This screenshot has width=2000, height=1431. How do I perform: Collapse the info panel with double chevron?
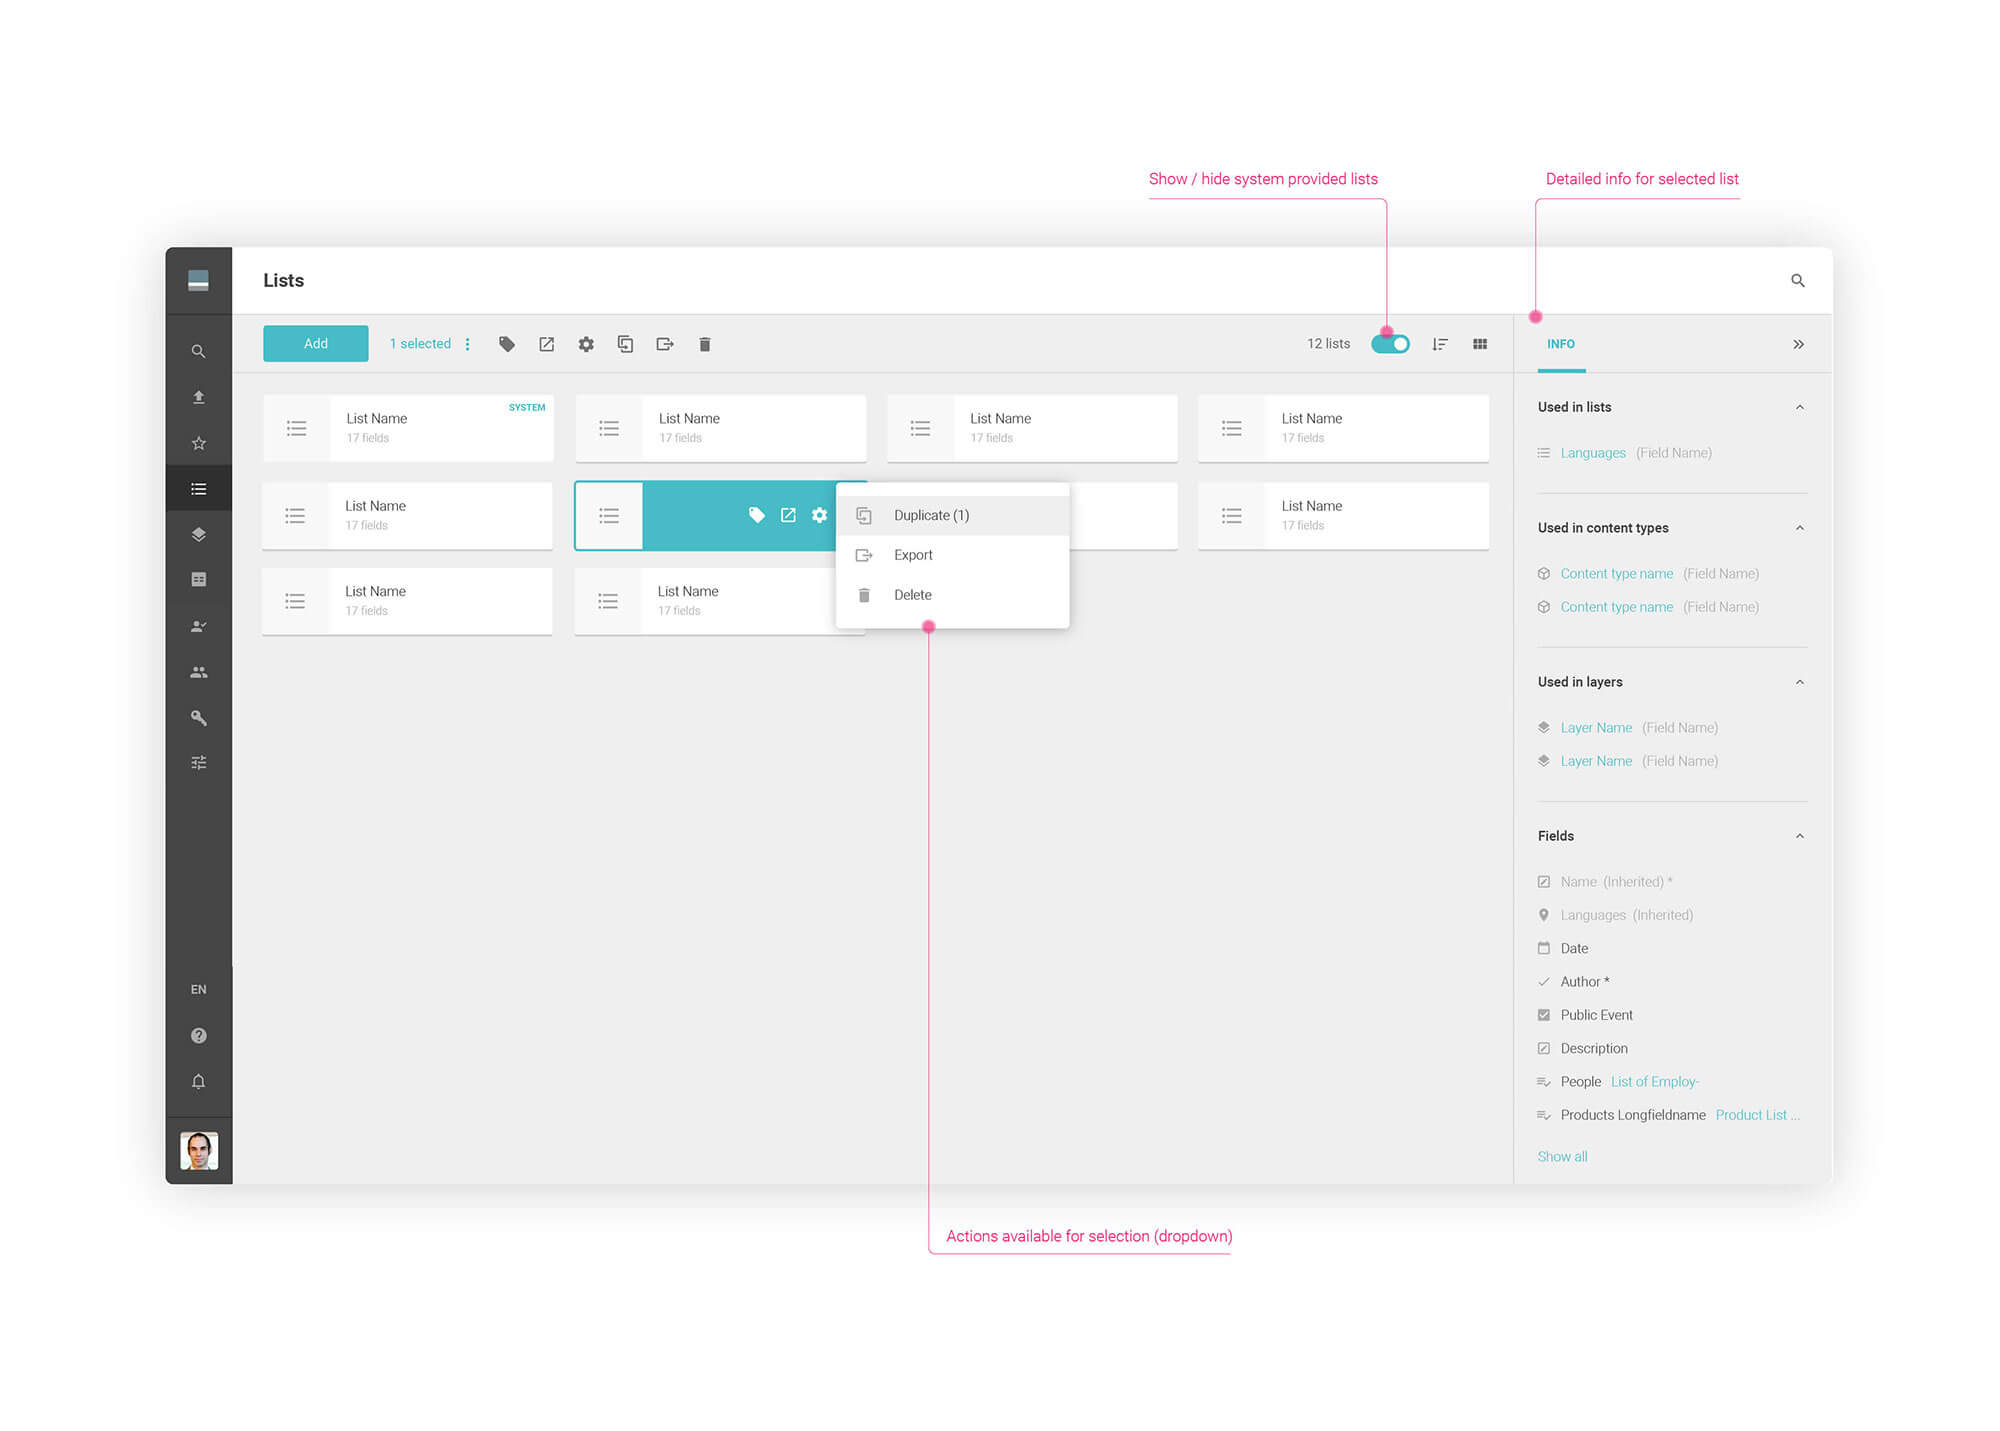(1798, 344)
